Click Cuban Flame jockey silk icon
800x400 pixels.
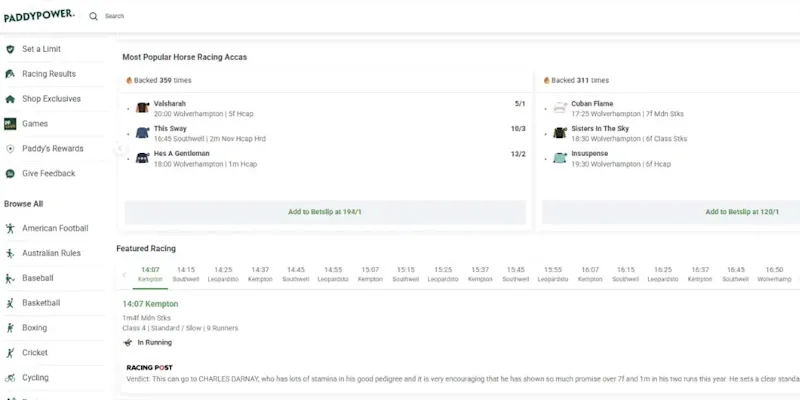(560, 108)
